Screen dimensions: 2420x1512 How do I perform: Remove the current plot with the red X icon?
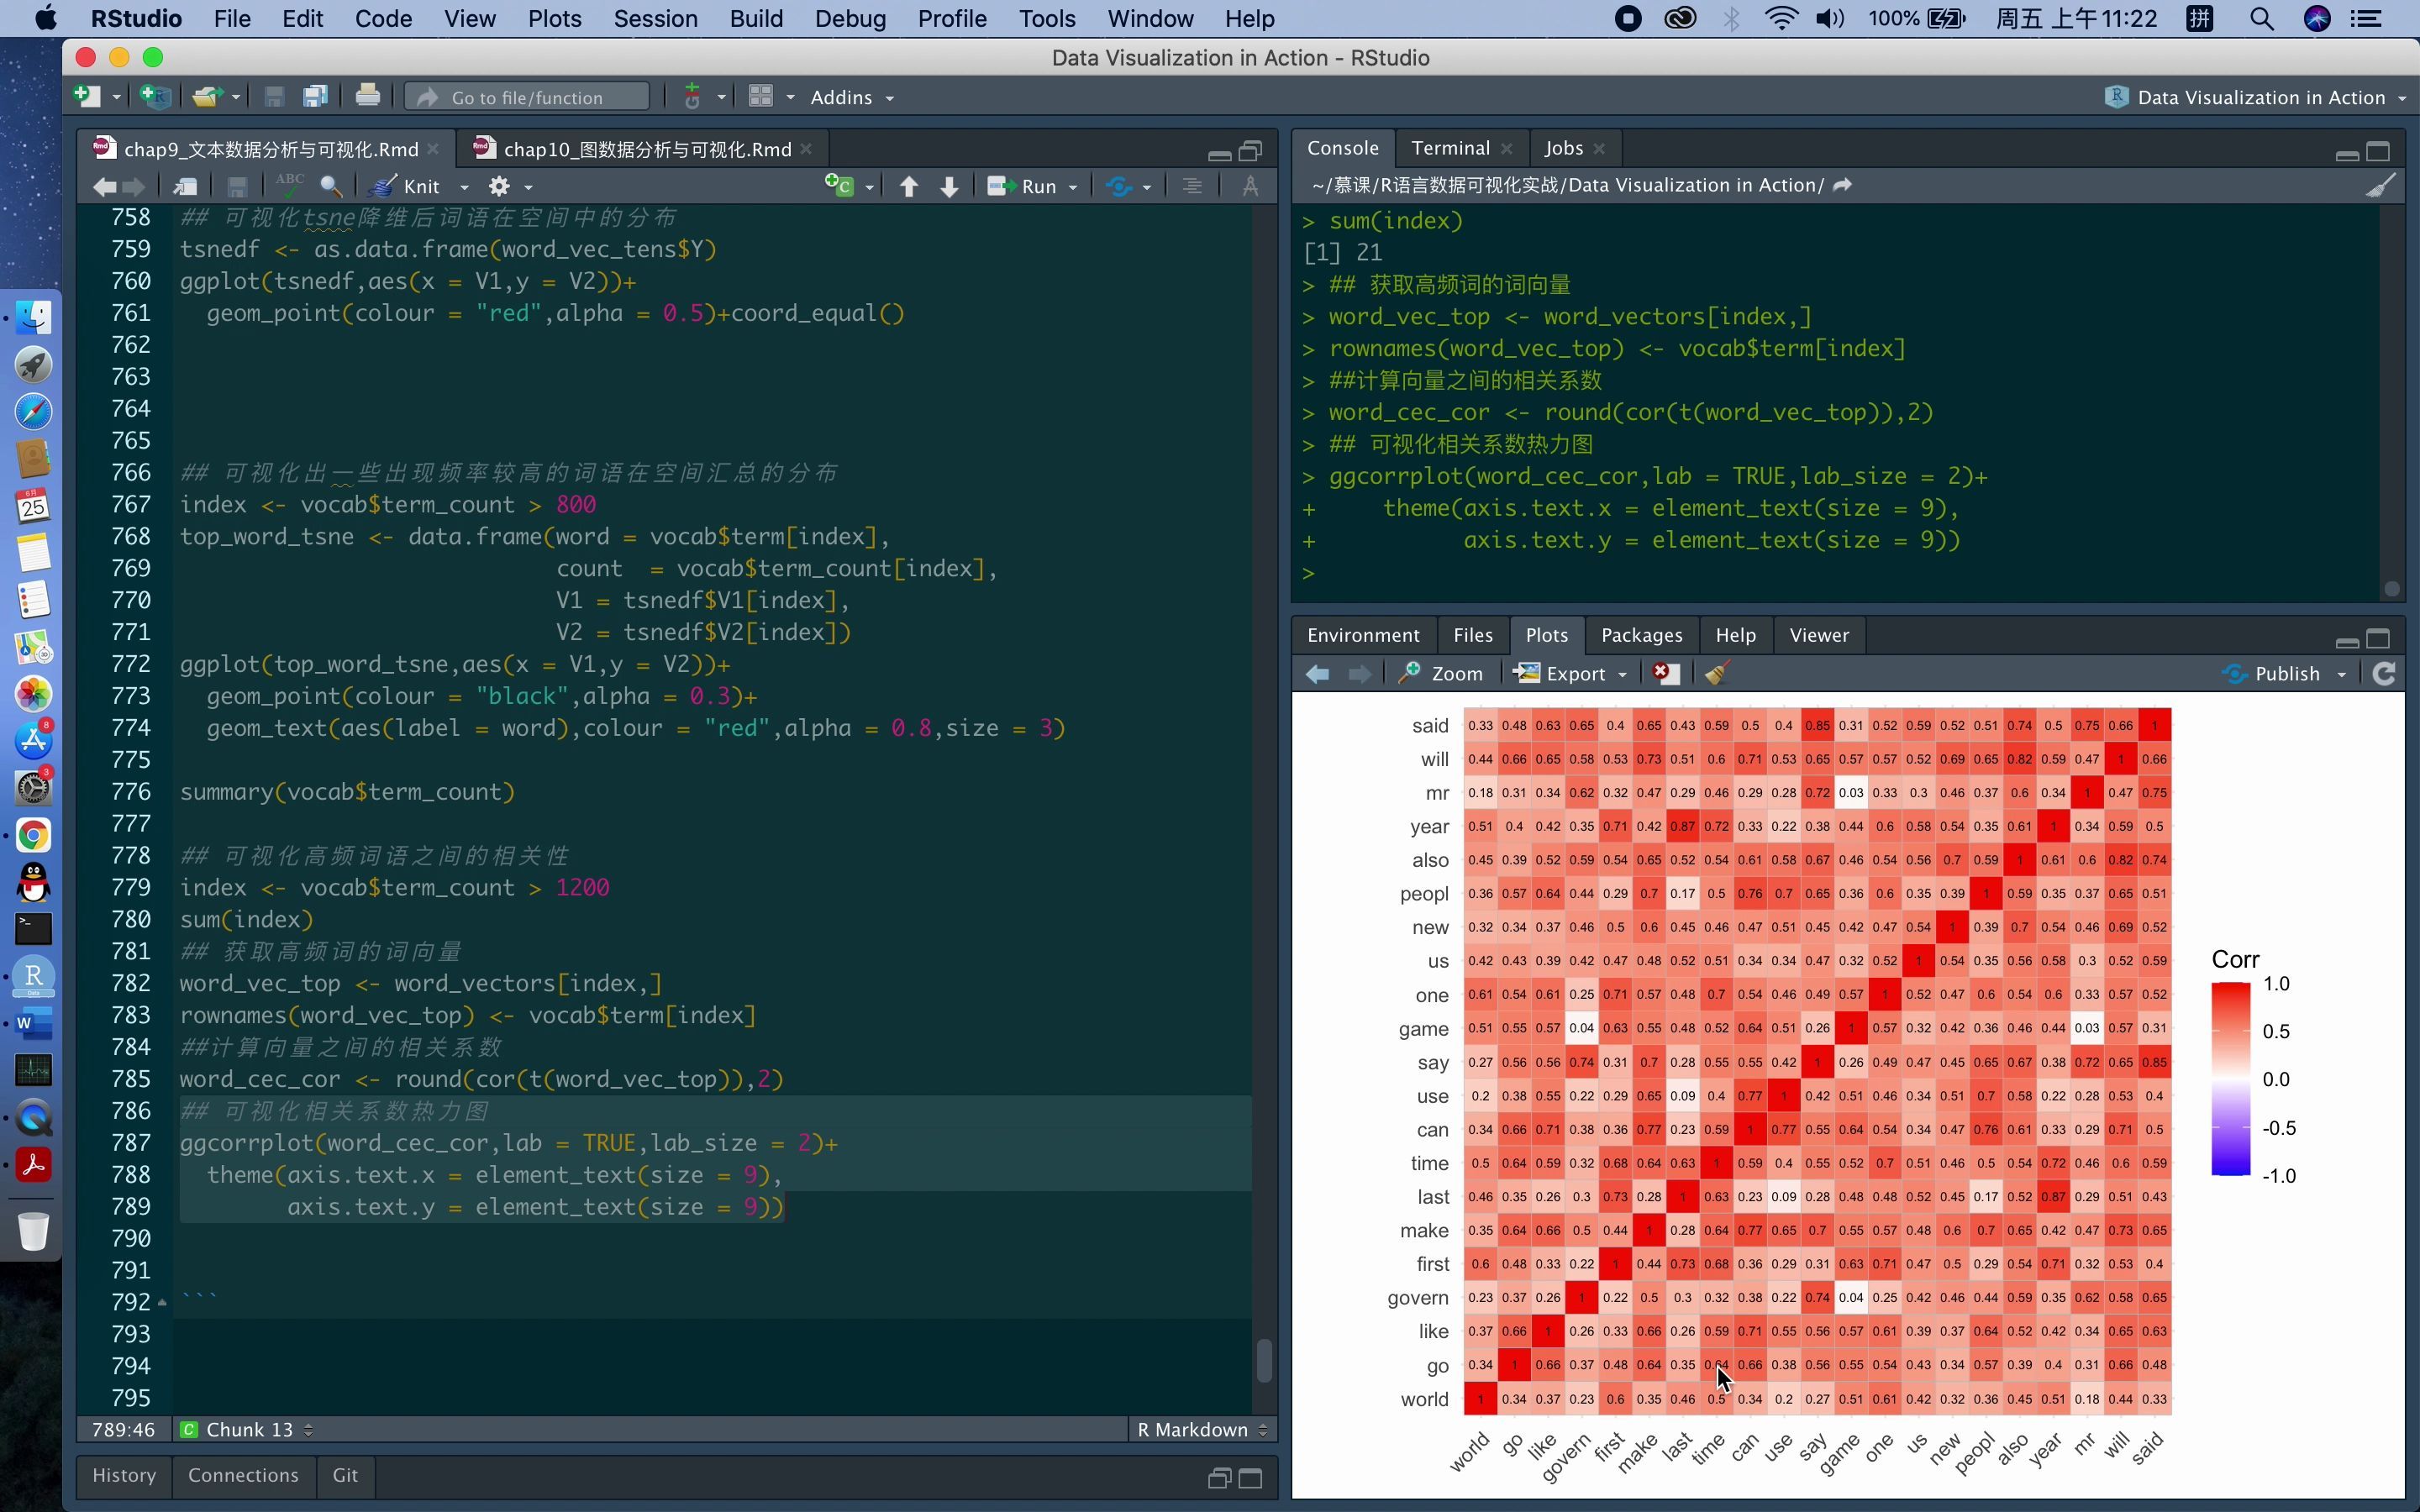pyautogui.click(x=1665, y=674)
